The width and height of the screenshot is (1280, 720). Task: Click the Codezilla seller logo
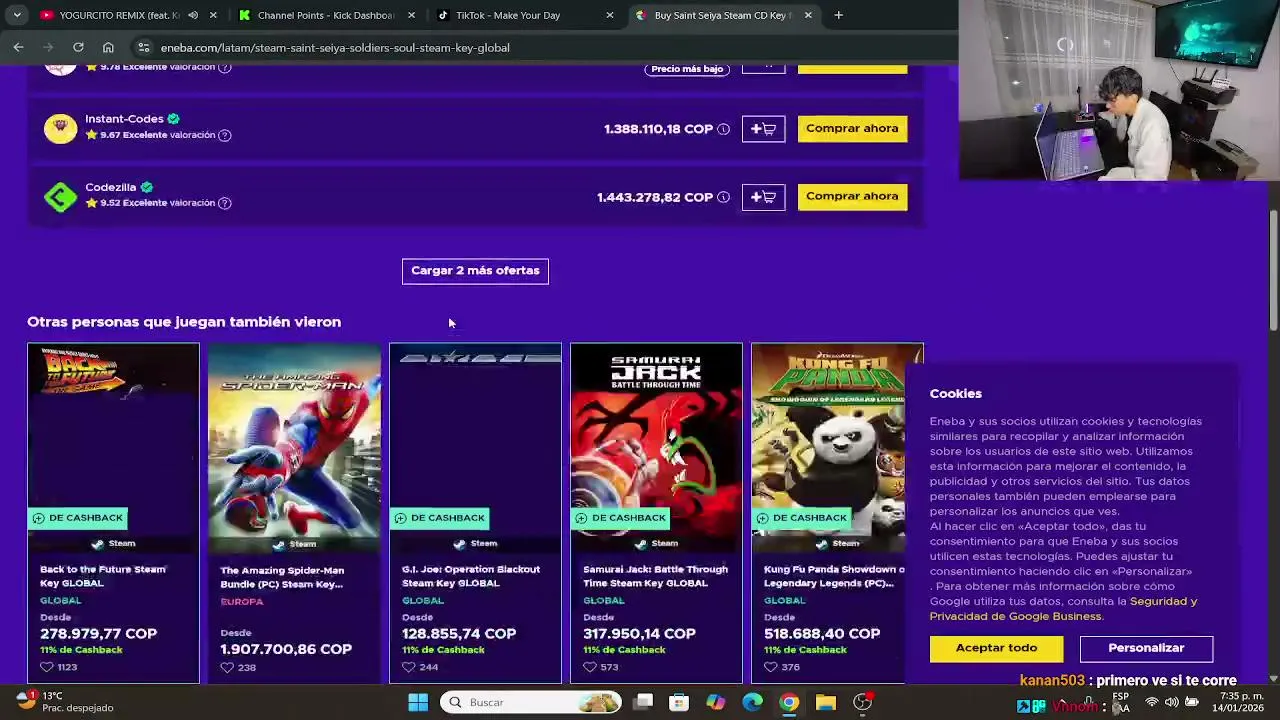[x=60, y=196]
